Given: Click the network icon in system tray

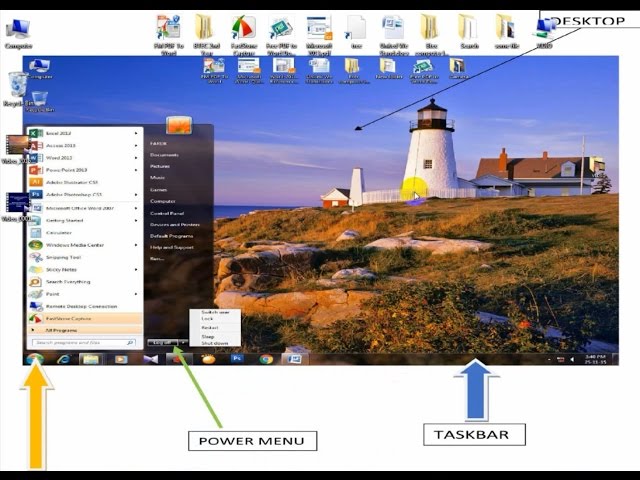Looking at the screenshot, I should coord(561,360).
